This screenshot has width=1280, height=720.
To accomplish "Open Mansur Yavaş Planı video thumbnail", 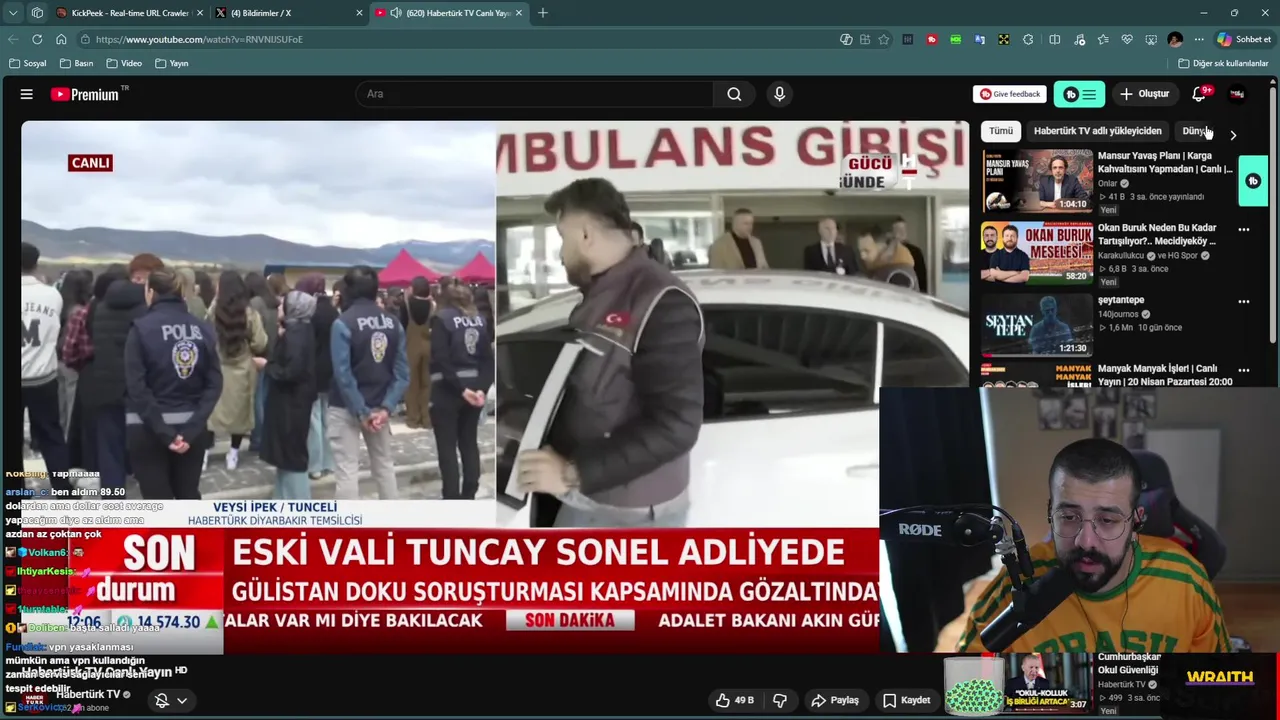I will tap(1037, 181).
